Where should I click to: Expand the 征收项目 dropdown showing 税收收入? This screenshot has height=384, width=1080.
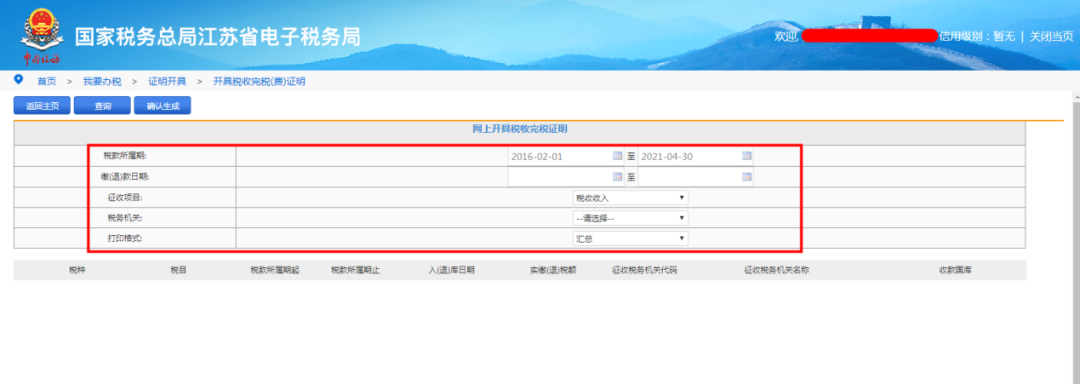click(x=630, y=198)
